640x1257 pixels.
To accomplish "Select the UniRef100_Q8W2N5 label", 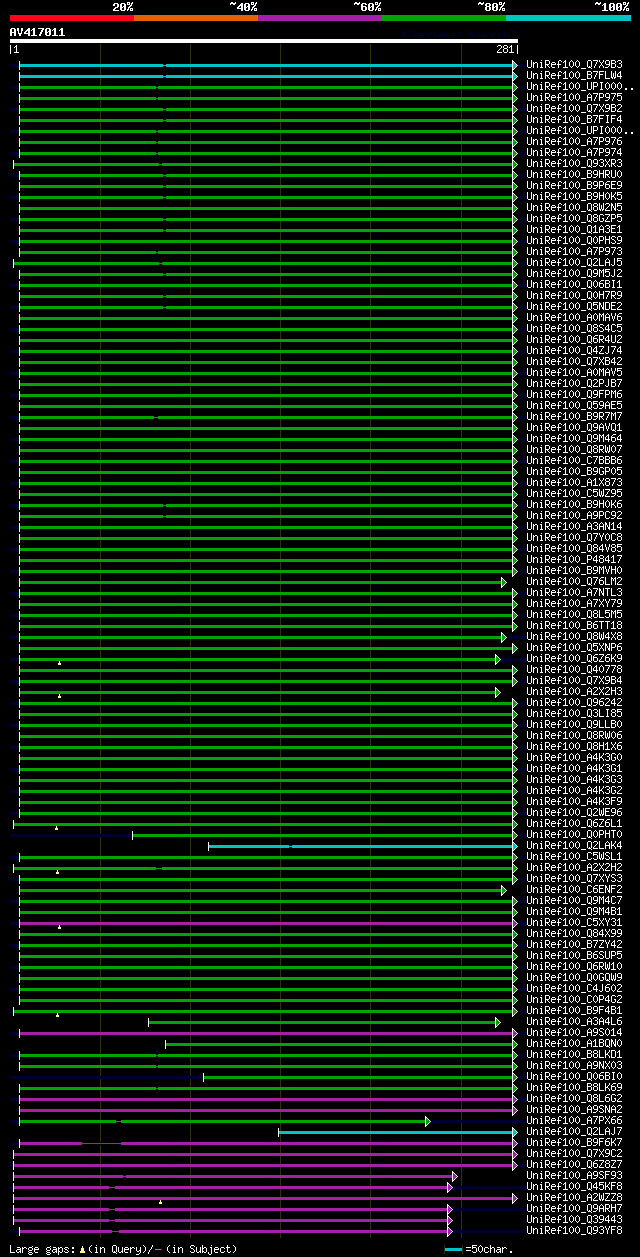I will [574, 208].
